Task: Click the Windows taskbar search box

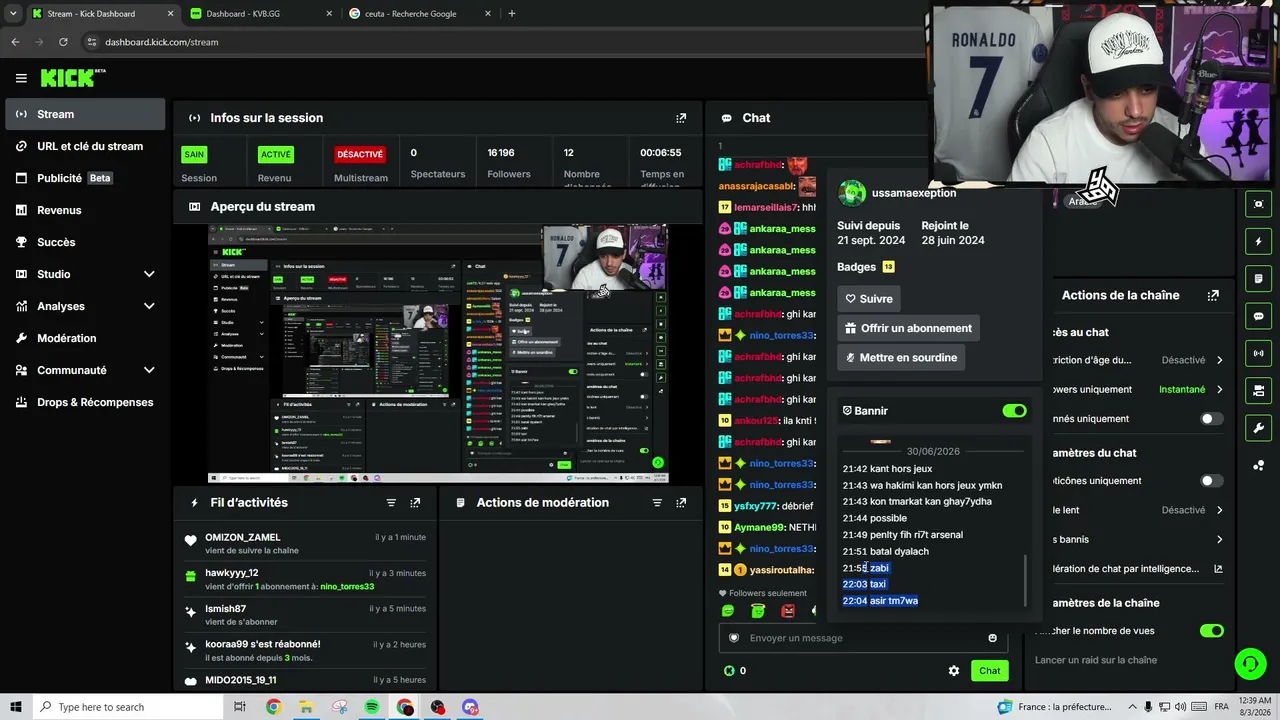Action: 128,707
